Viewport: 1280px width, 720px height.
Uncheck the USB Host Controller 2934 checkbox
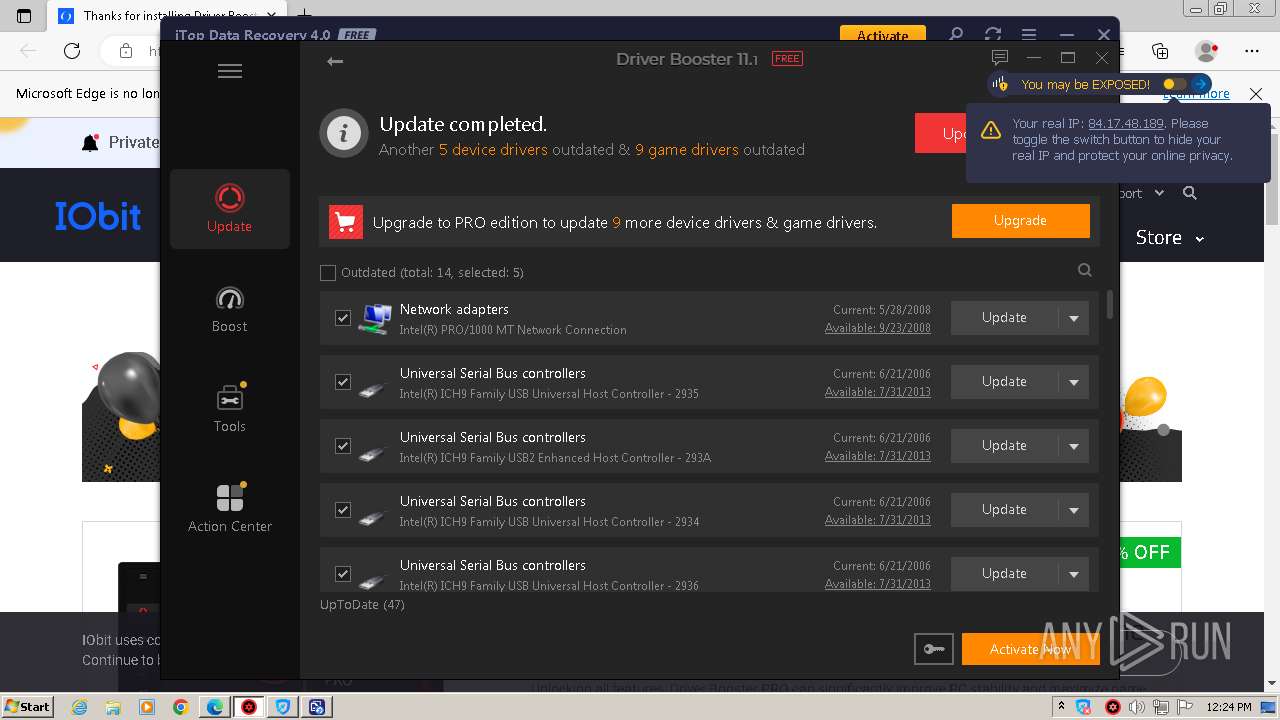(x=343, y=510)
